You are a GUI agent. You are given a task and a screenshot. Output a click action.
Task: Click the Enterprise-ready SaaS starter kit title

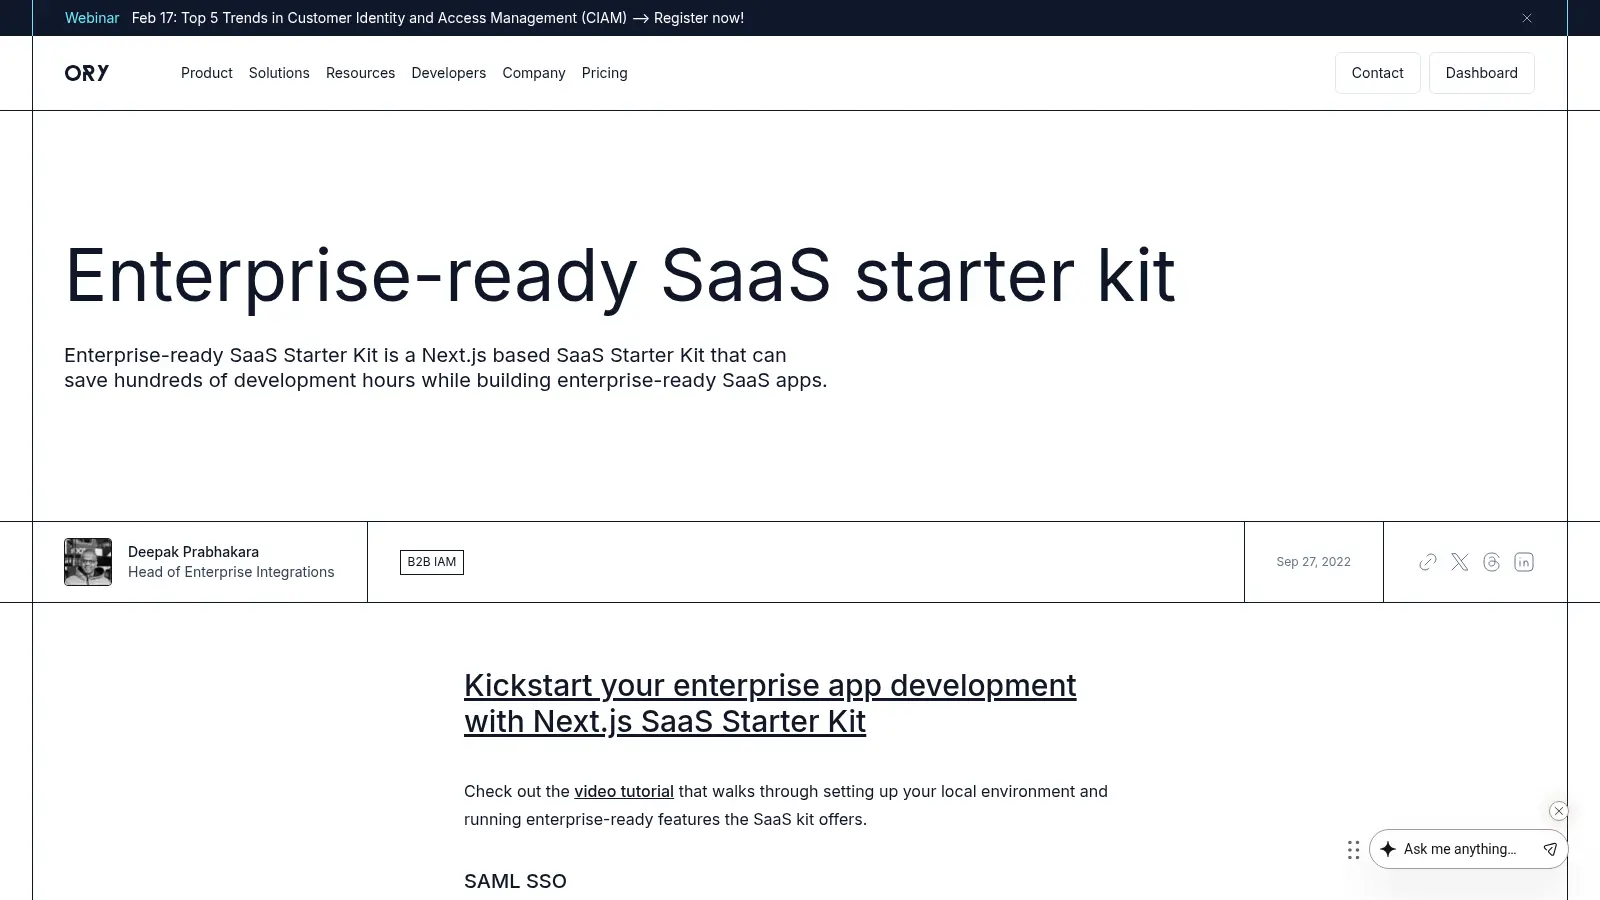pyautogui.click(x=620, y=275)
